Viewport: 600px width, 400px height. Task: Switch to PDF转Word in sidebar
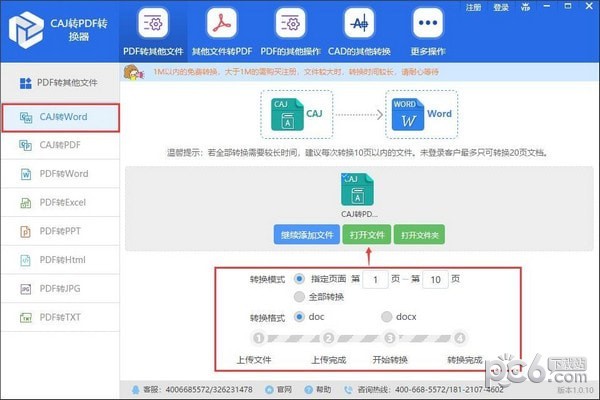61,174
